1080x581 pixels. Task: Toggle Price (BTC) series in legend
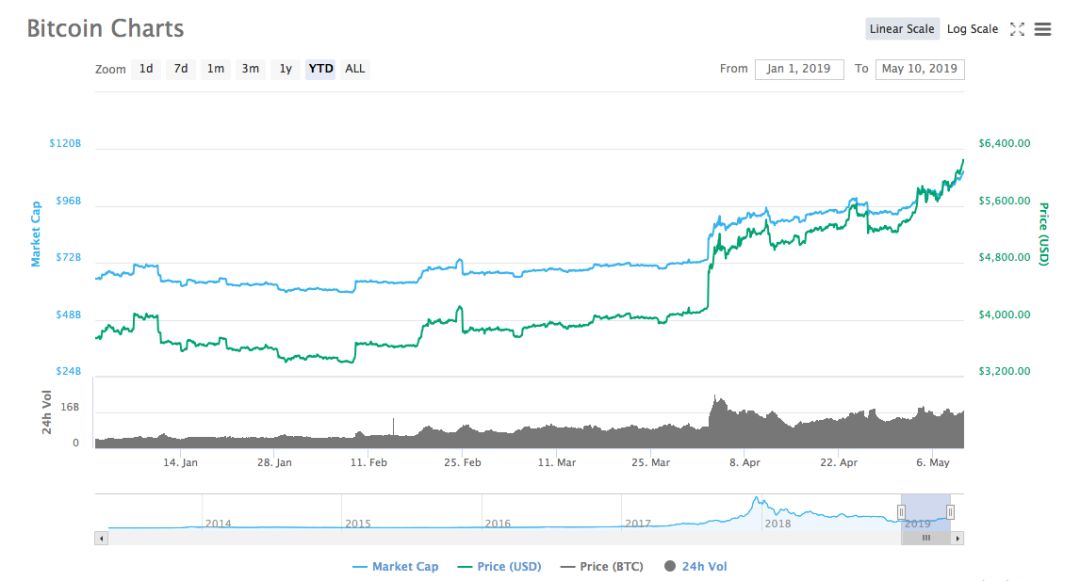[x=602, y=567]
